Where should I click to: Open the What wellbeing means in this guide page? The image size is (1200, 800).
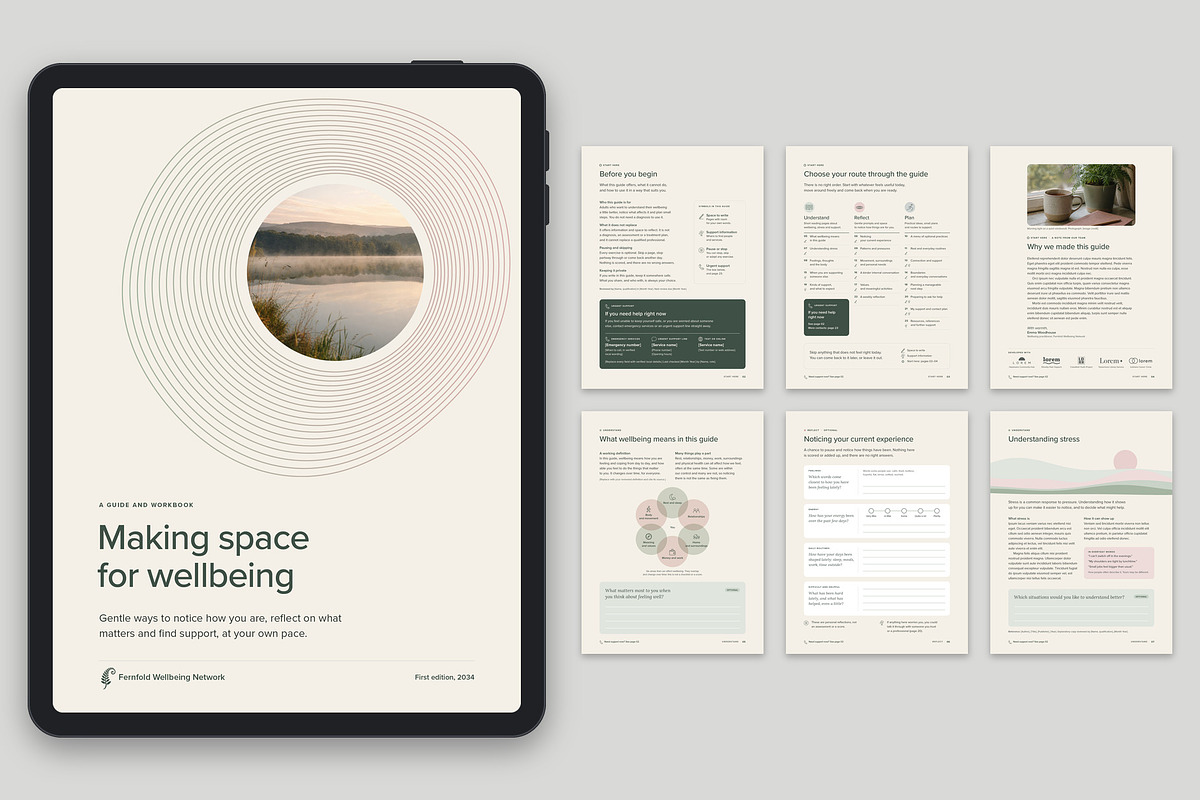672,532
